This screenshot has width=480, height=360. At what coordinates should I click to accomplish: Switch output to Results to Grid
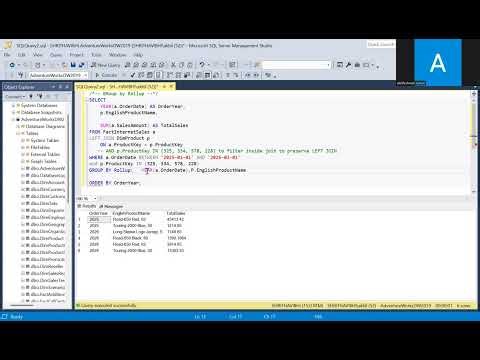[207, 75]
